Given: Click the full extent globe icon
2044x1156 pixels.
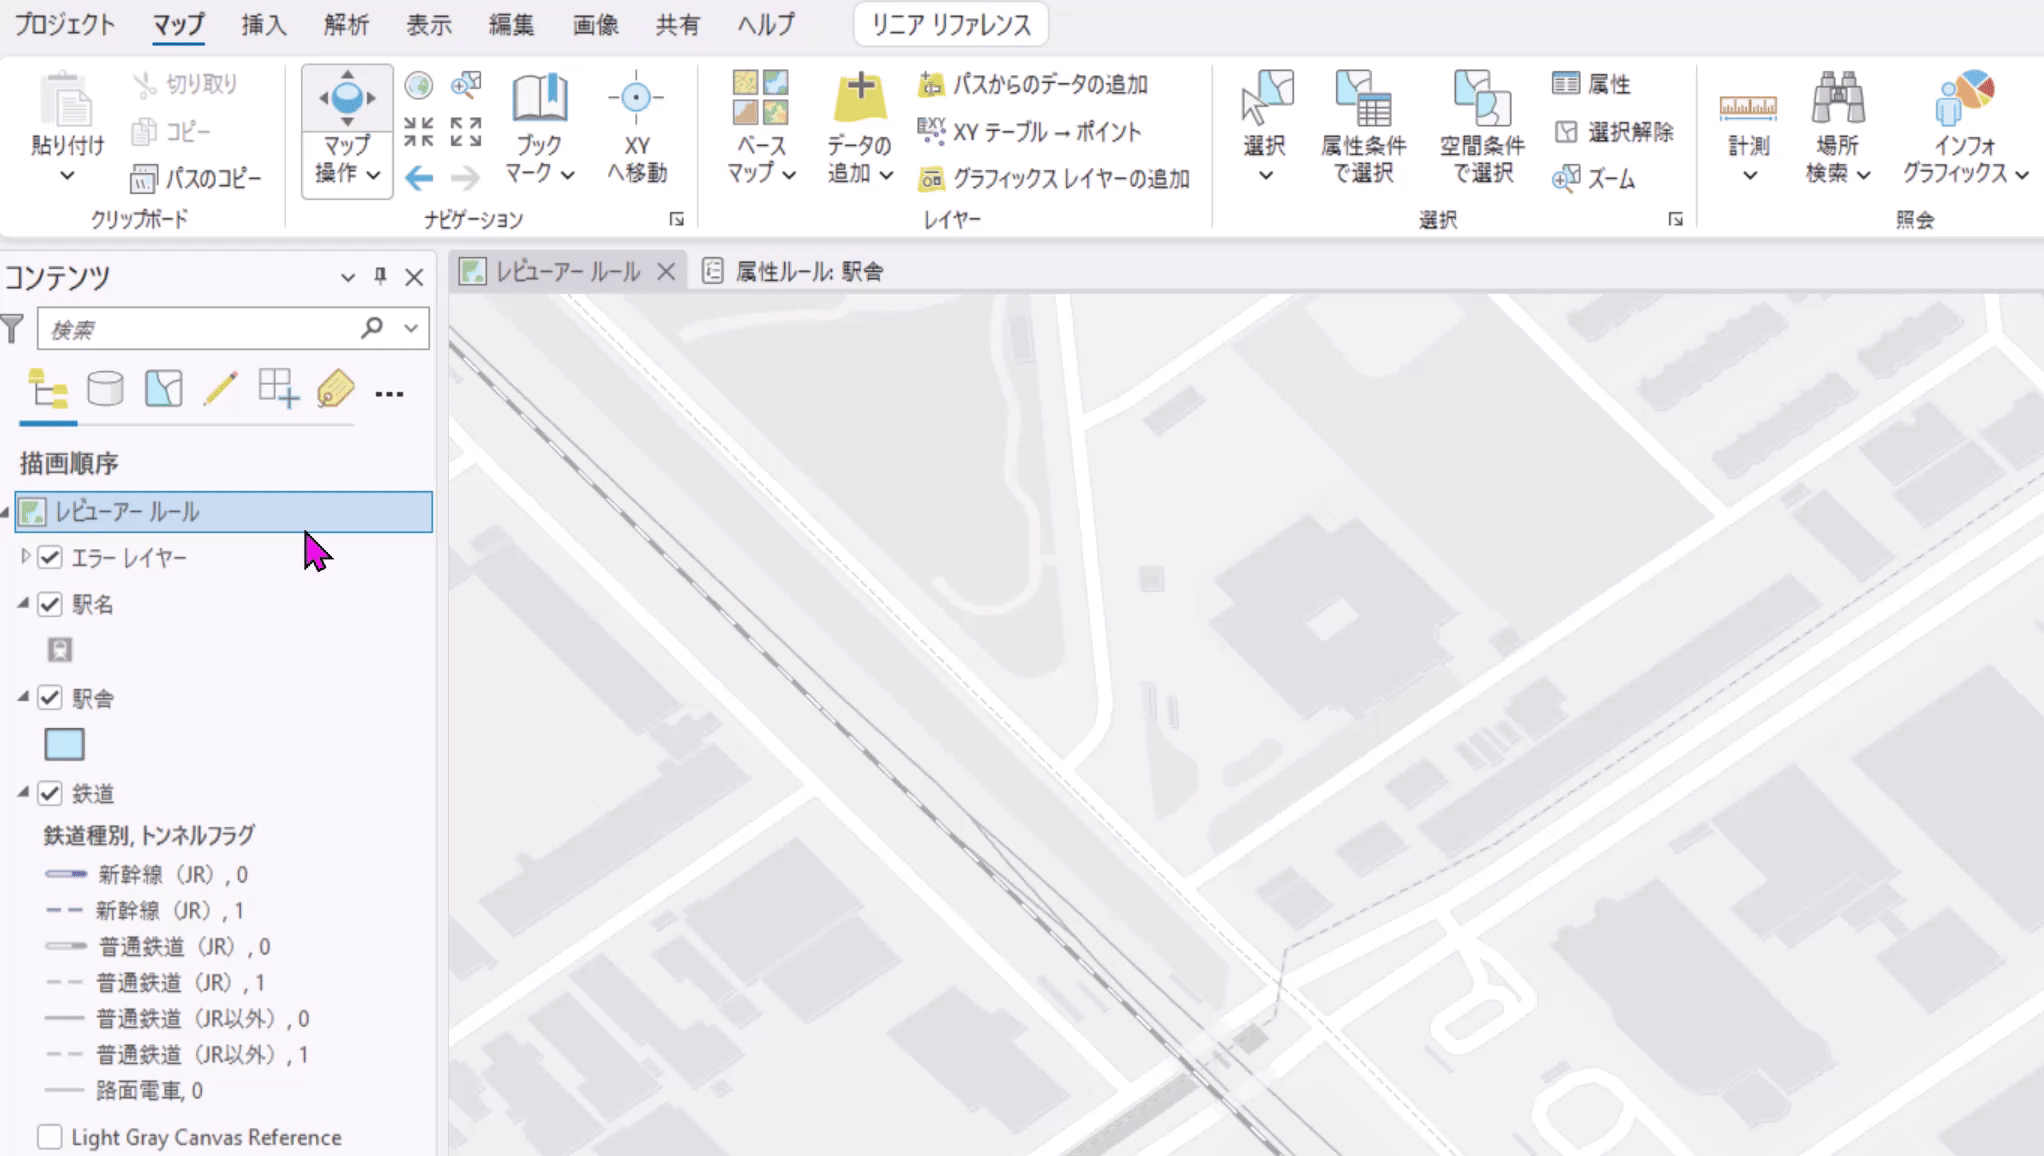Looking at the screenshot, I should [x=419, y=85].
